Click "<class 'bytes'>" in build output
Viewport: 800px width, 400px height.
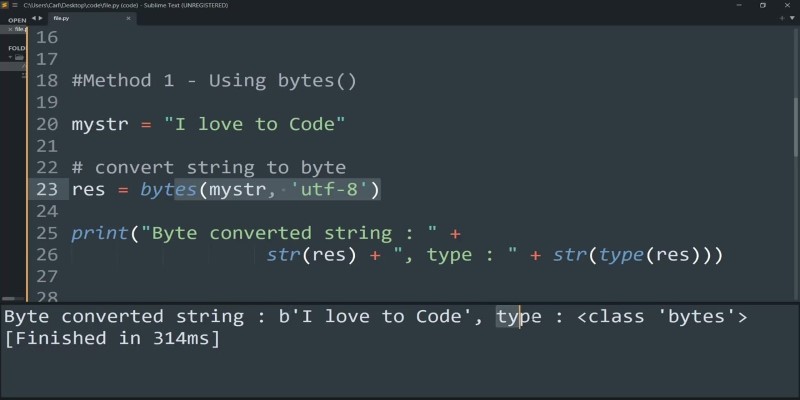tap(662, 317)
